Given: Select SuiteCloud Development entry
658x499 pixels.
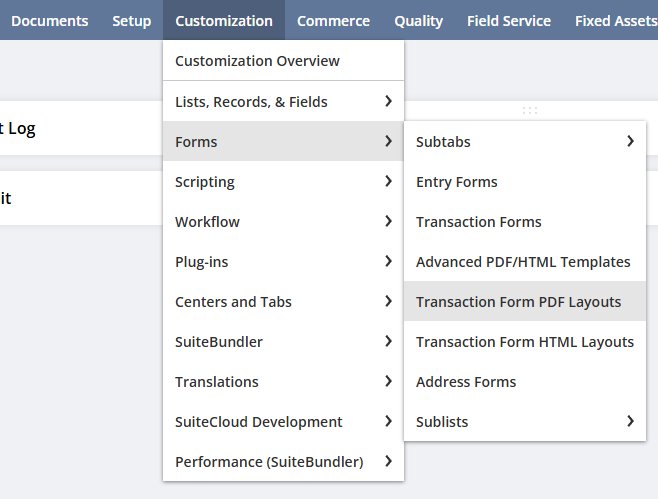Looking at the screenshot, I should tap(283, 421).
